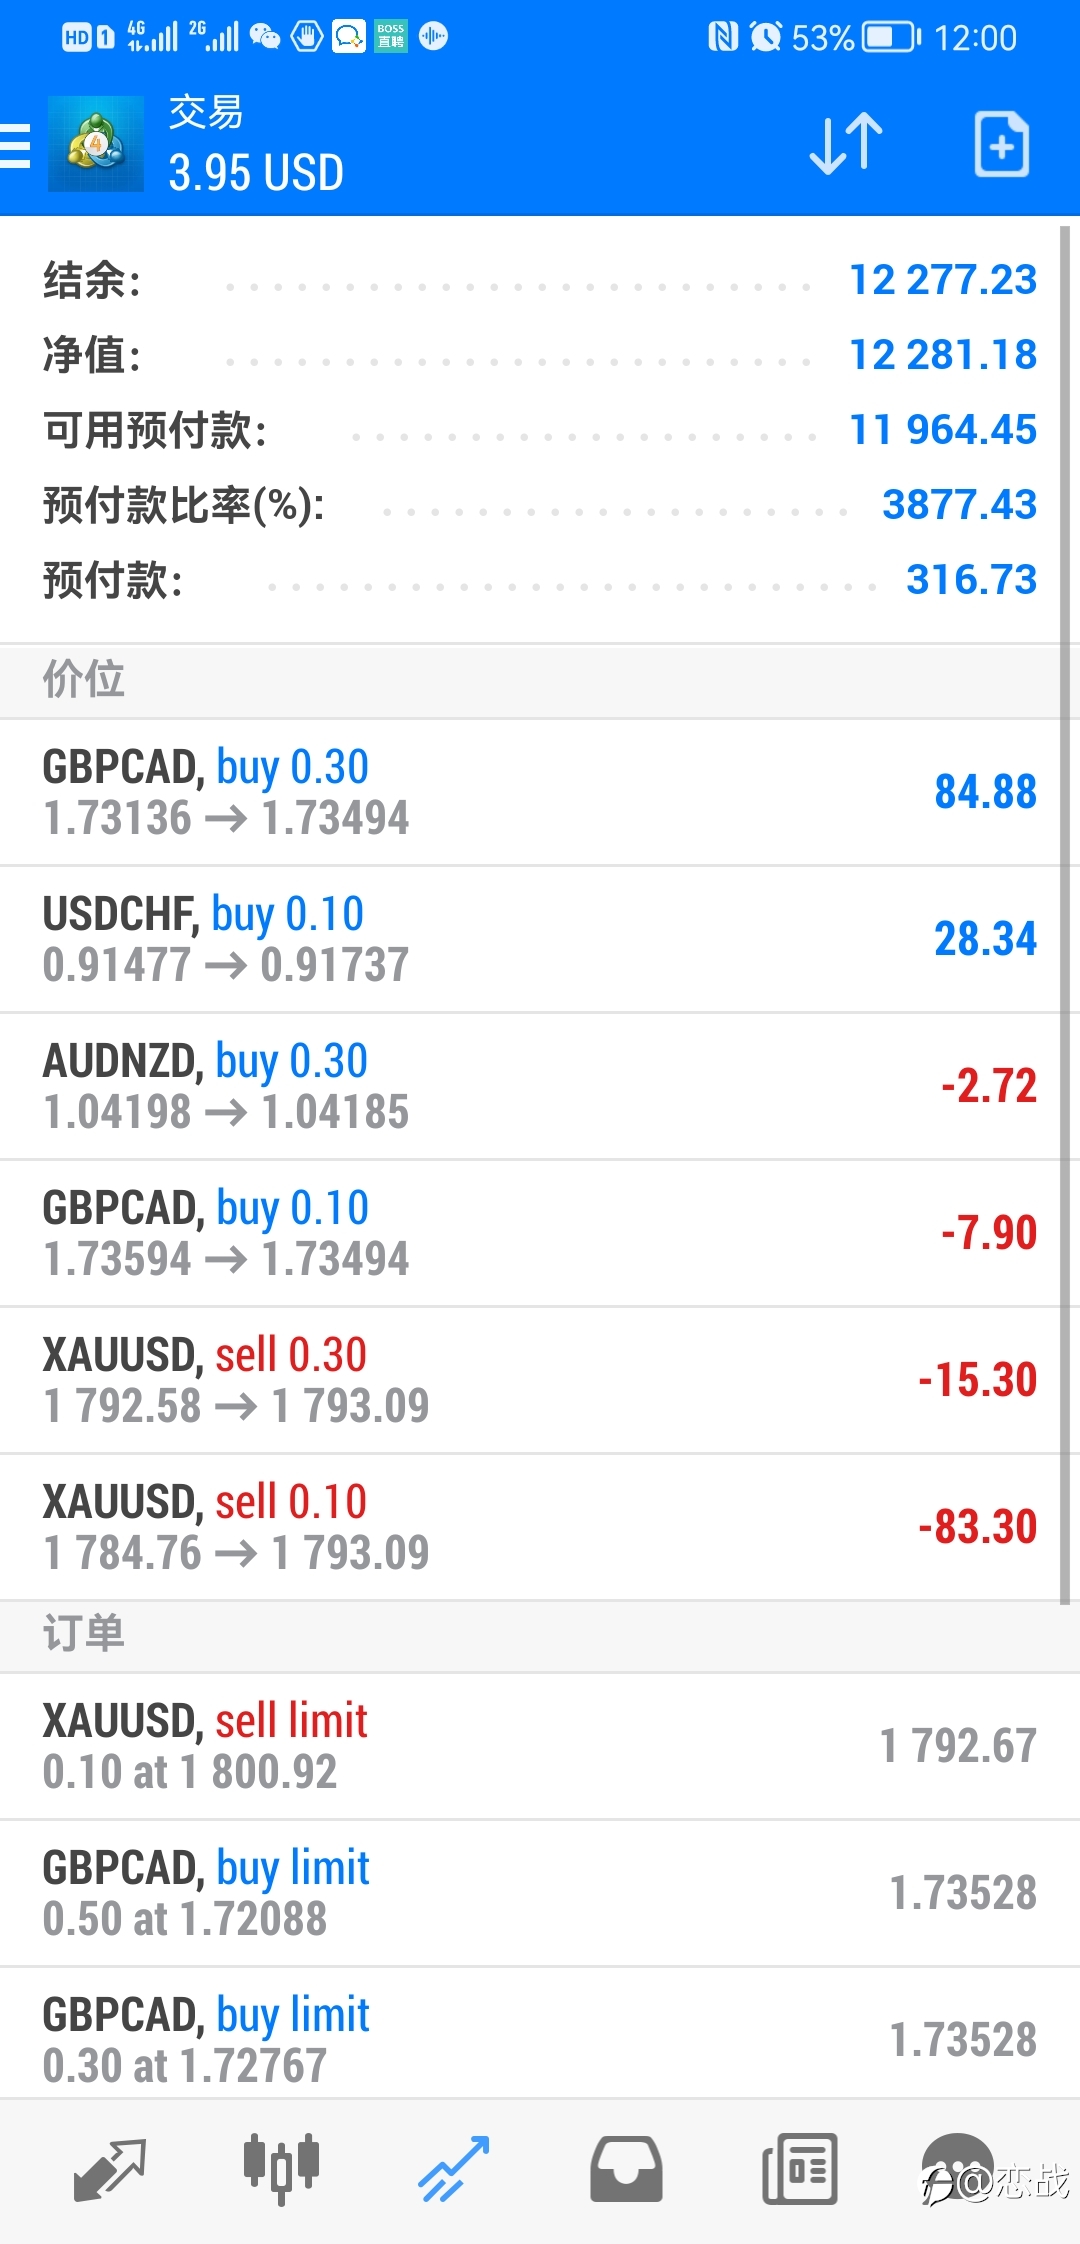Open the History inbox tray icon
Screen dimensions: 1080x2244
point(626,2169)
